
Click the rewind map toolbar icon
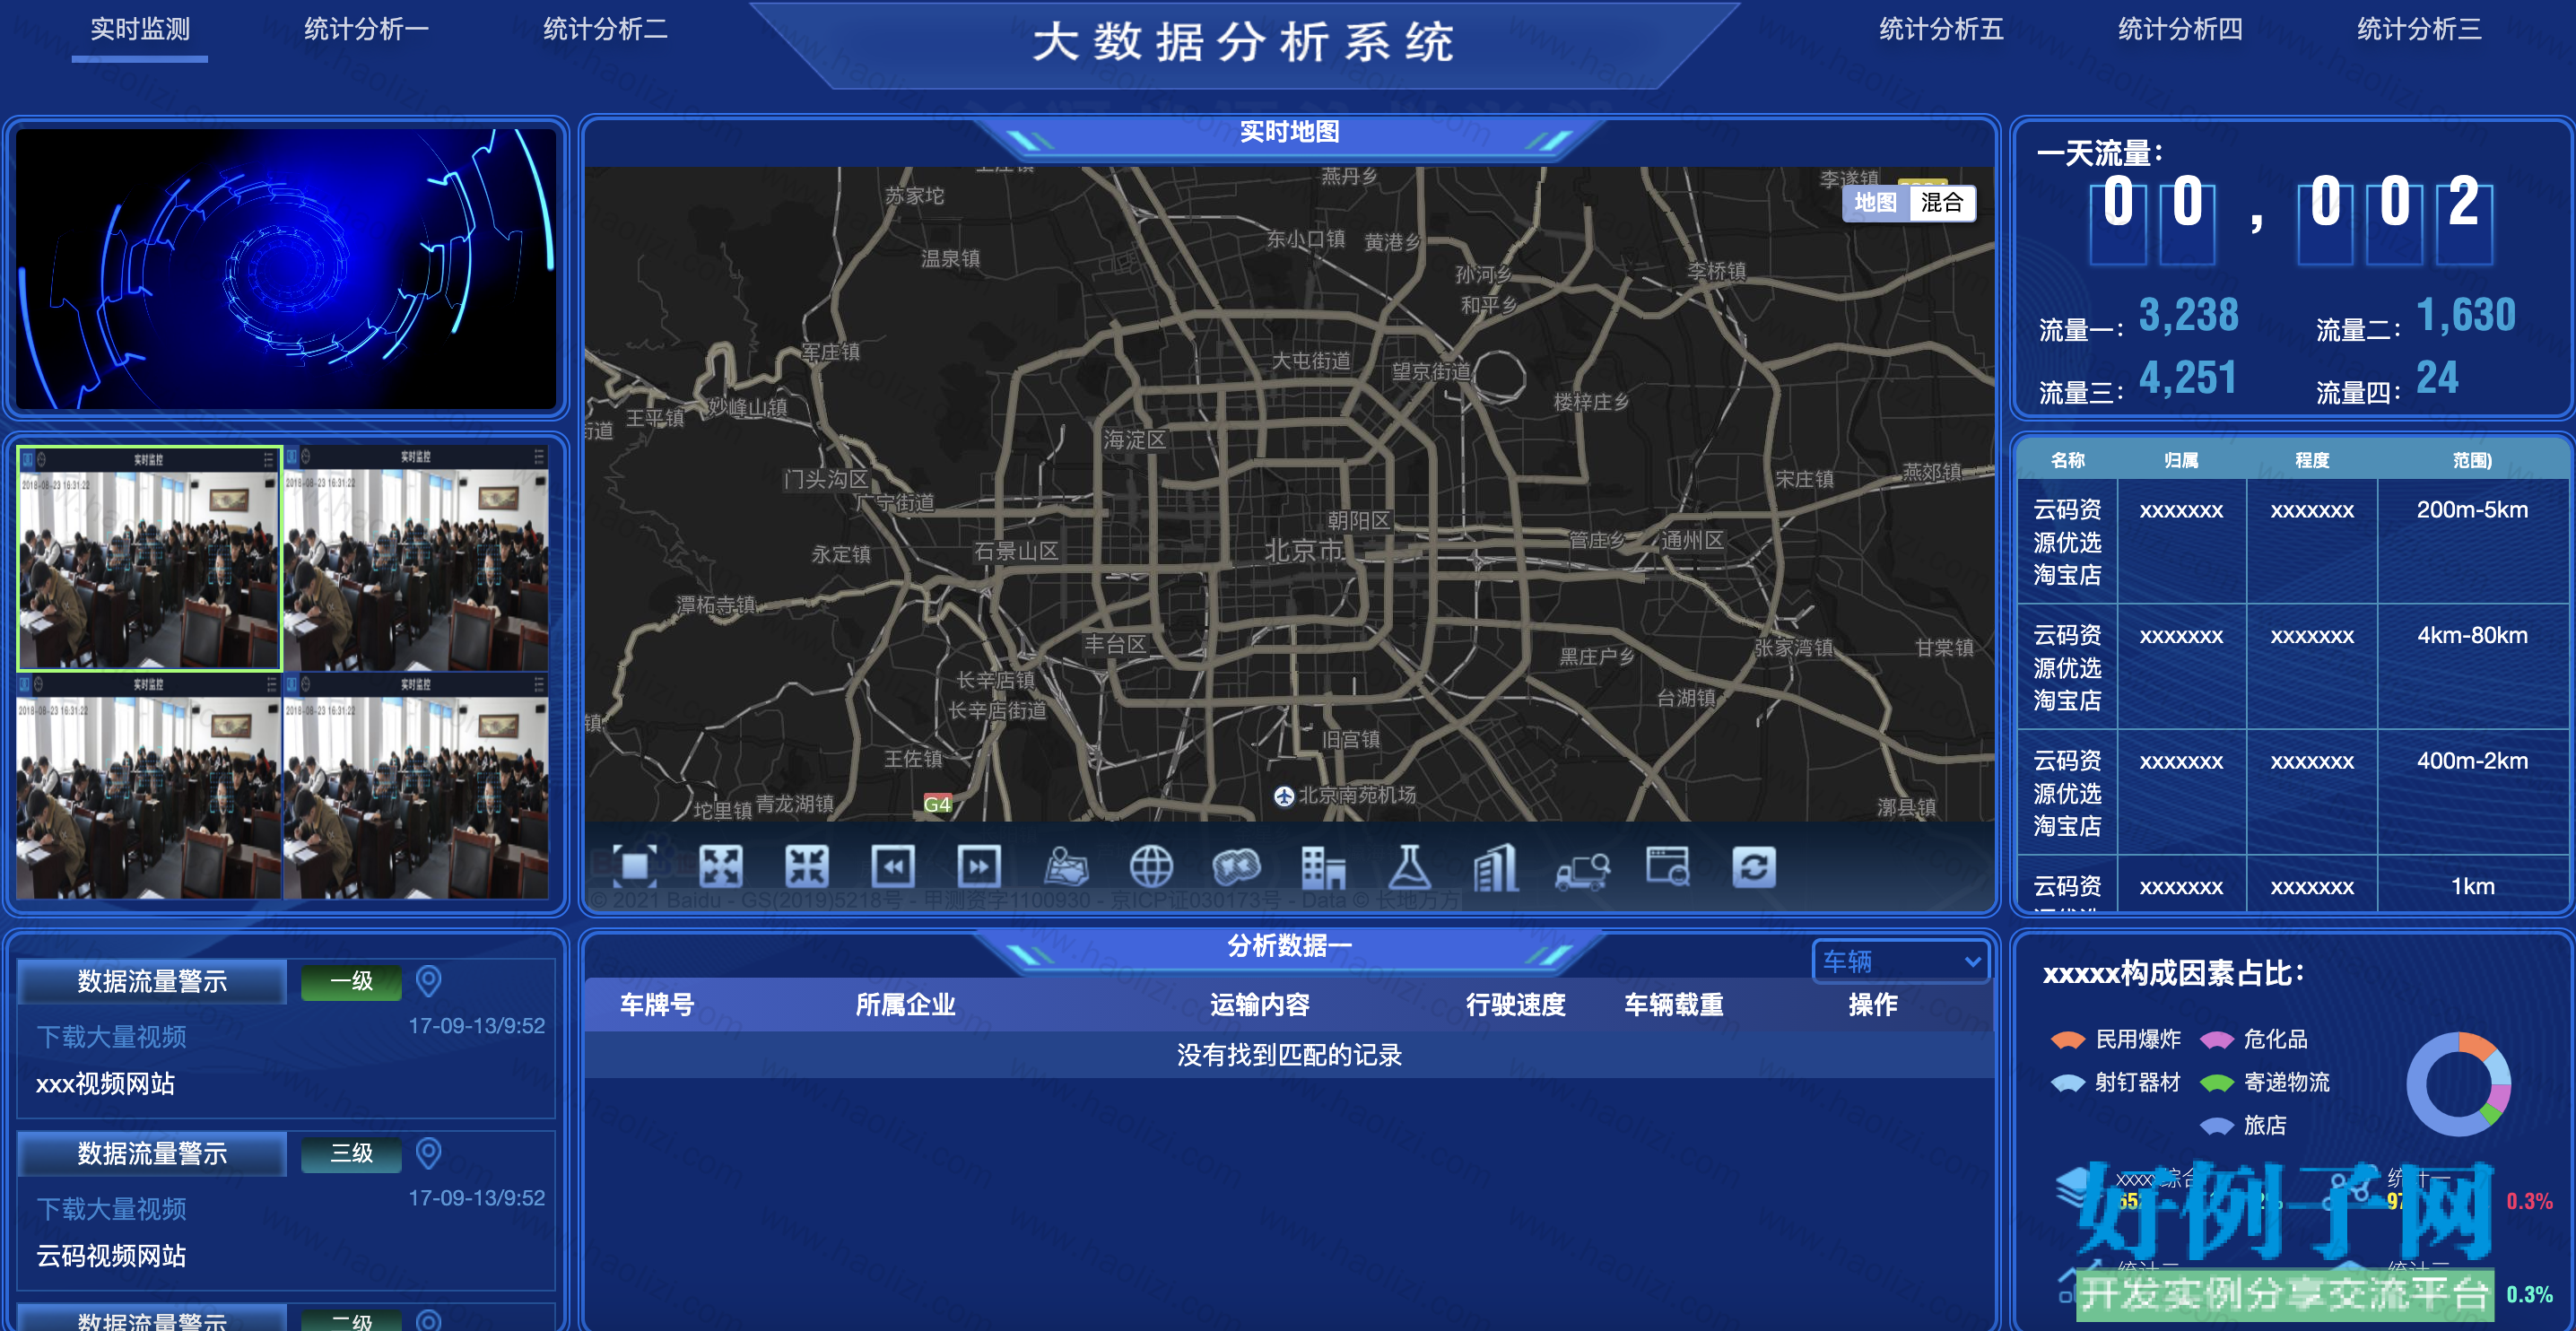[892, 866]
